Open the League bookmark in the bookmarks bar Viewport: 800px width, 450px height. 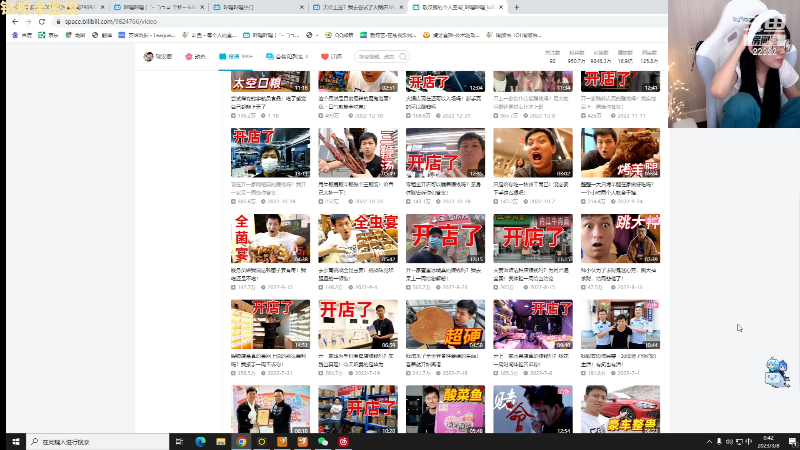[147, 35]
